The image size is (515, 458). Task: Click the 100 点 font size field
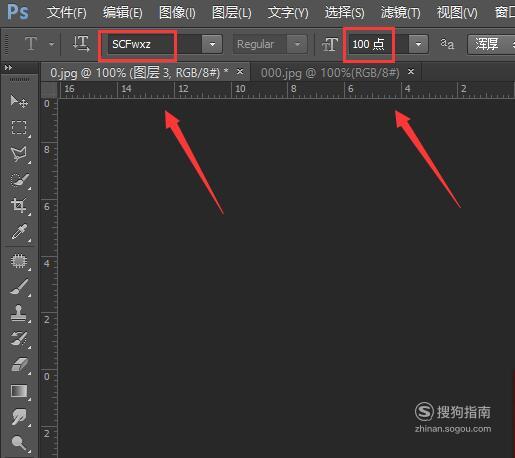point(369,44)
